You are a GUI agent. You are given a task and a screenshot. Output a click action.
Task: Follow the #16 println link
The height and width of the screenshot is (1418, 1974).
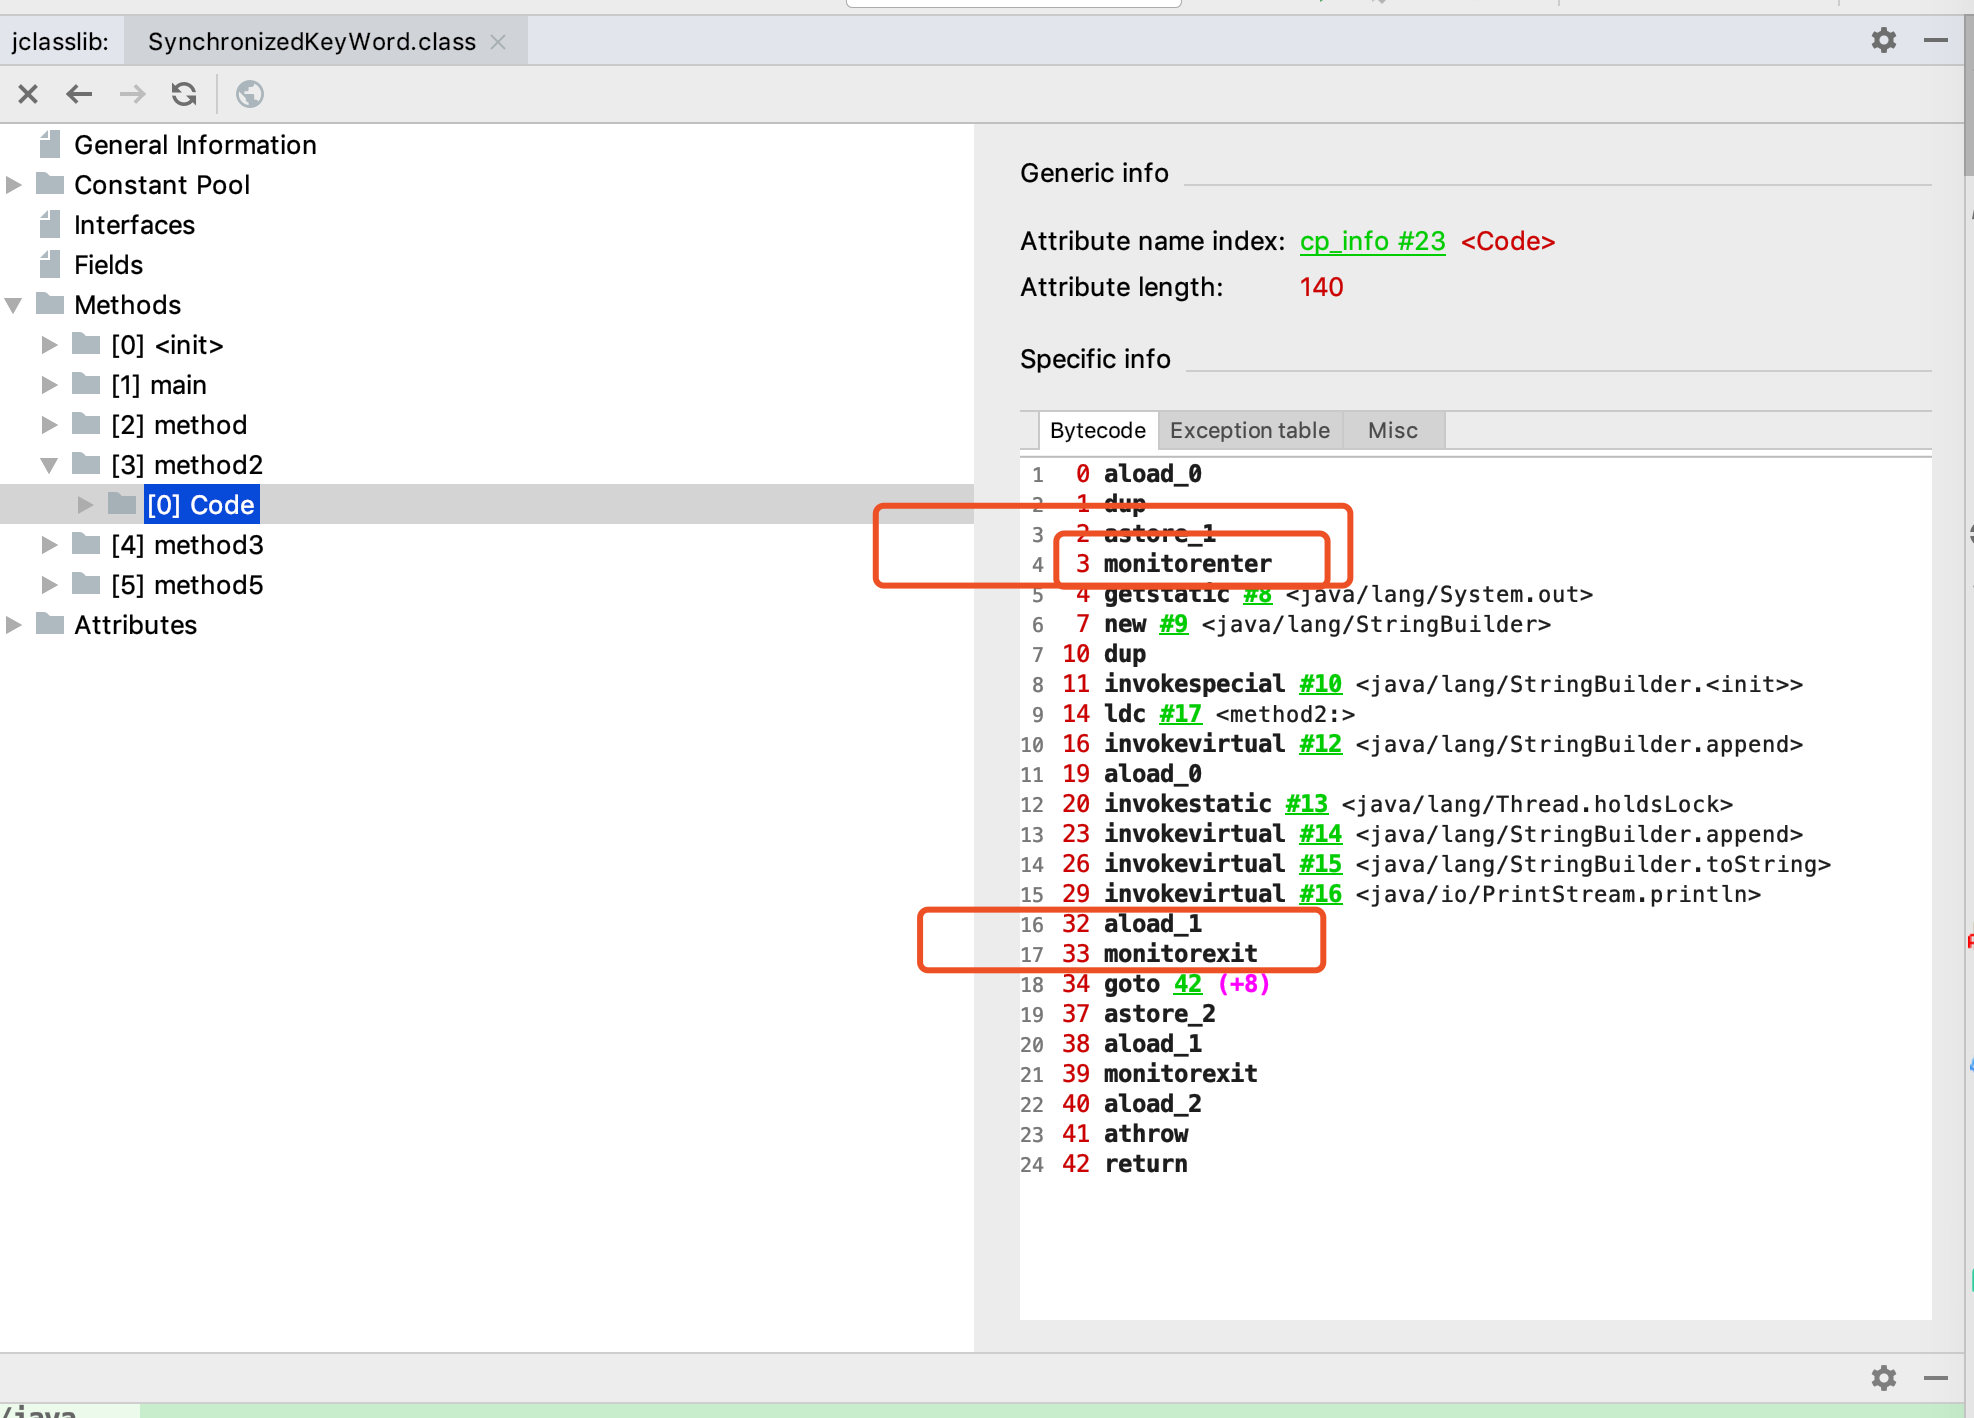tap(1320, 894)
